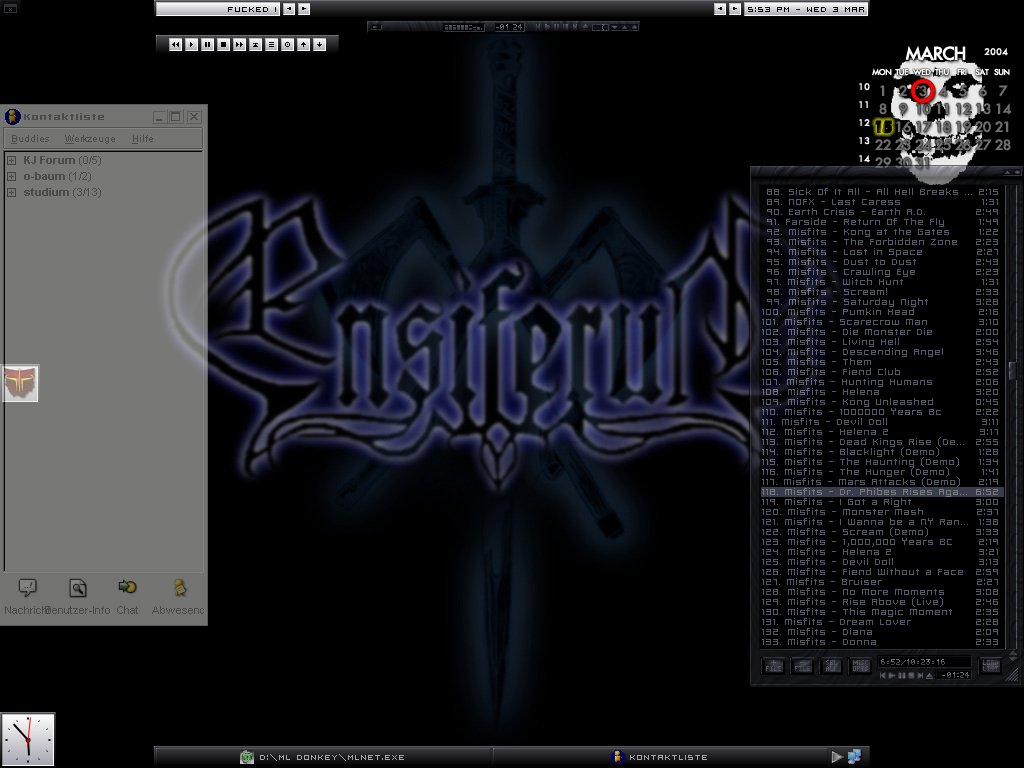Click the right arrow beside the top clock

(735, 9)
